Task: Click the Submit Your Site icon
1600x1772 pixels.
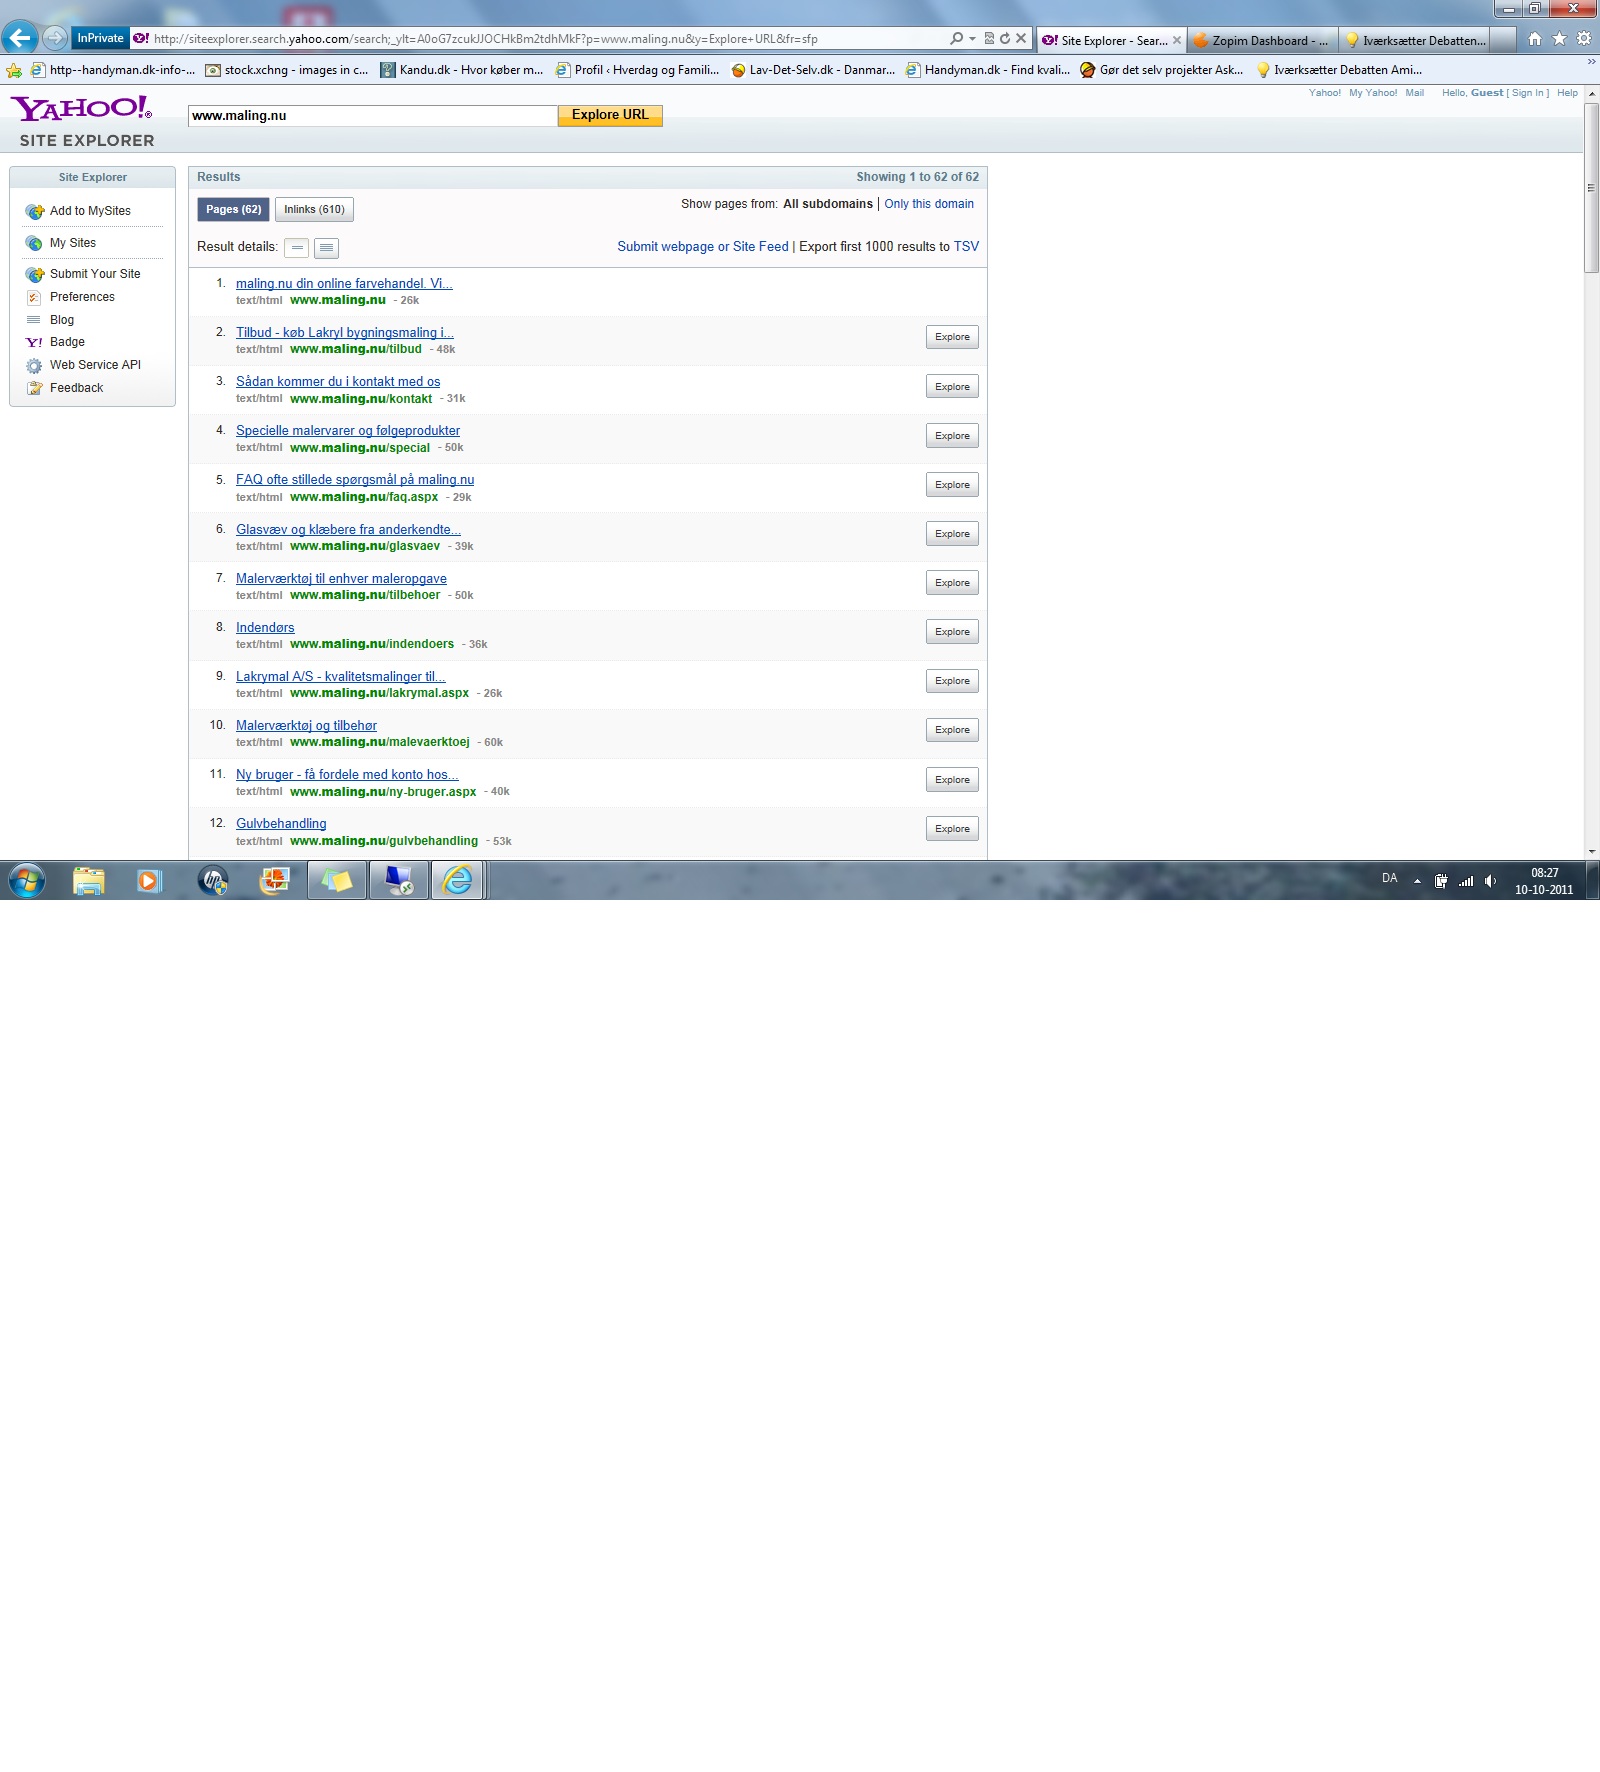Action: coord(35,274)
